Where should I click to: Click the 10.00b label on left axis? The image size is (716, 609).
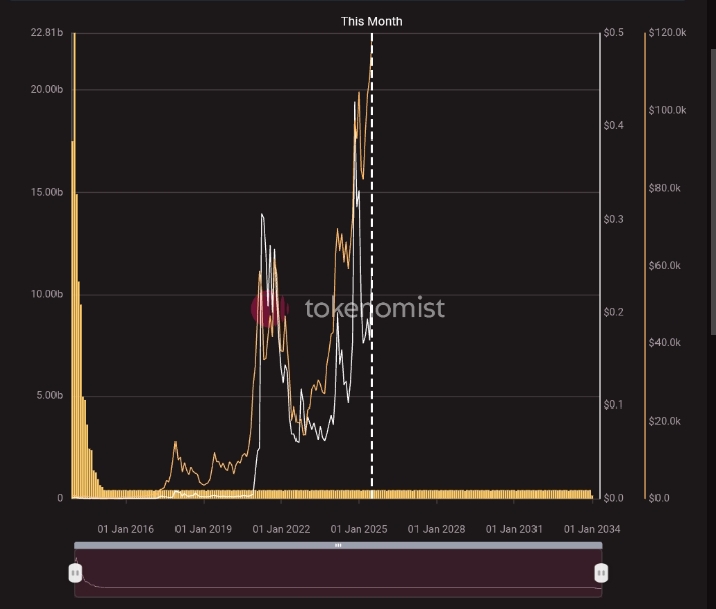(47, 294)
